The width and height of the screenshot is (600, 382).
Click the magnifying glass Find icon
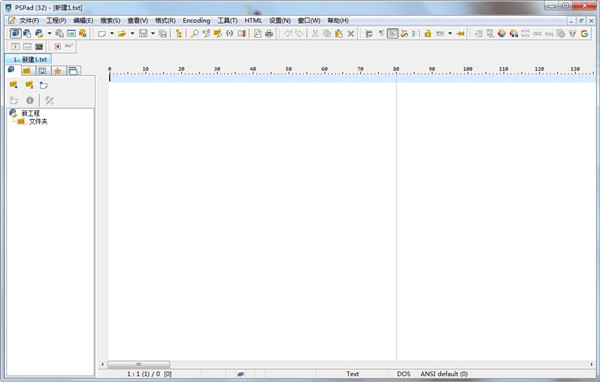(x=195, y=34)
